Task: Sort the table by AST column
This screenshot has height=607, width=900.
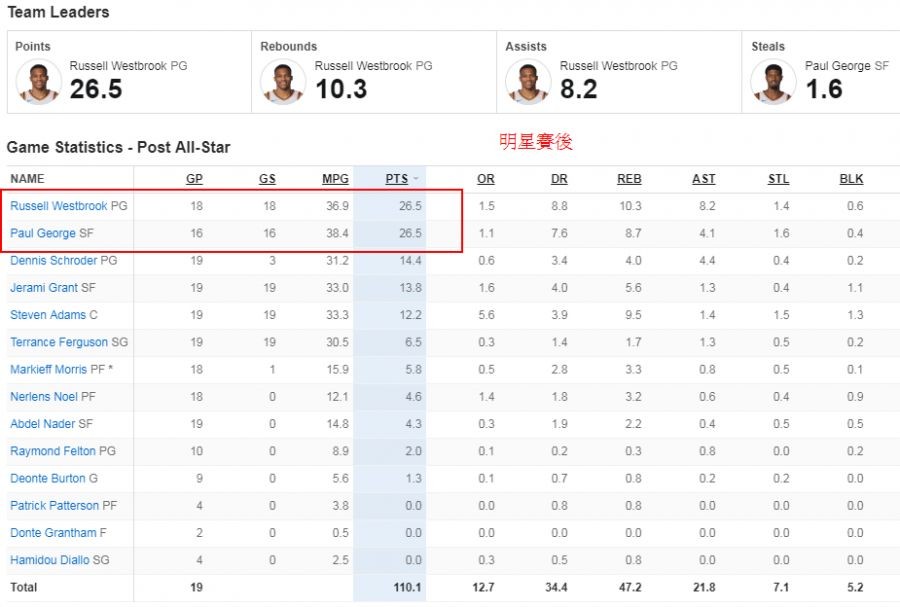Action: tap(704, 179)
